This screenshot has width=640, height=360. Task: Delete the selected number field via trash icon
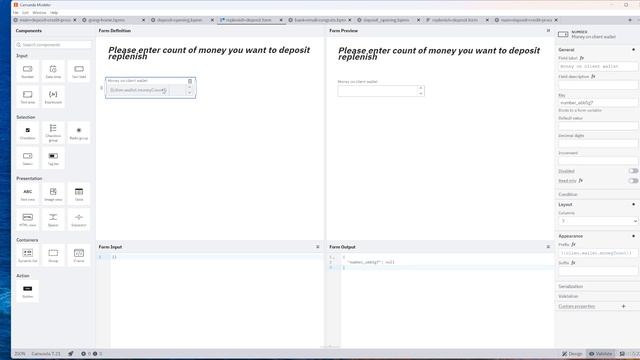[190, 81]
